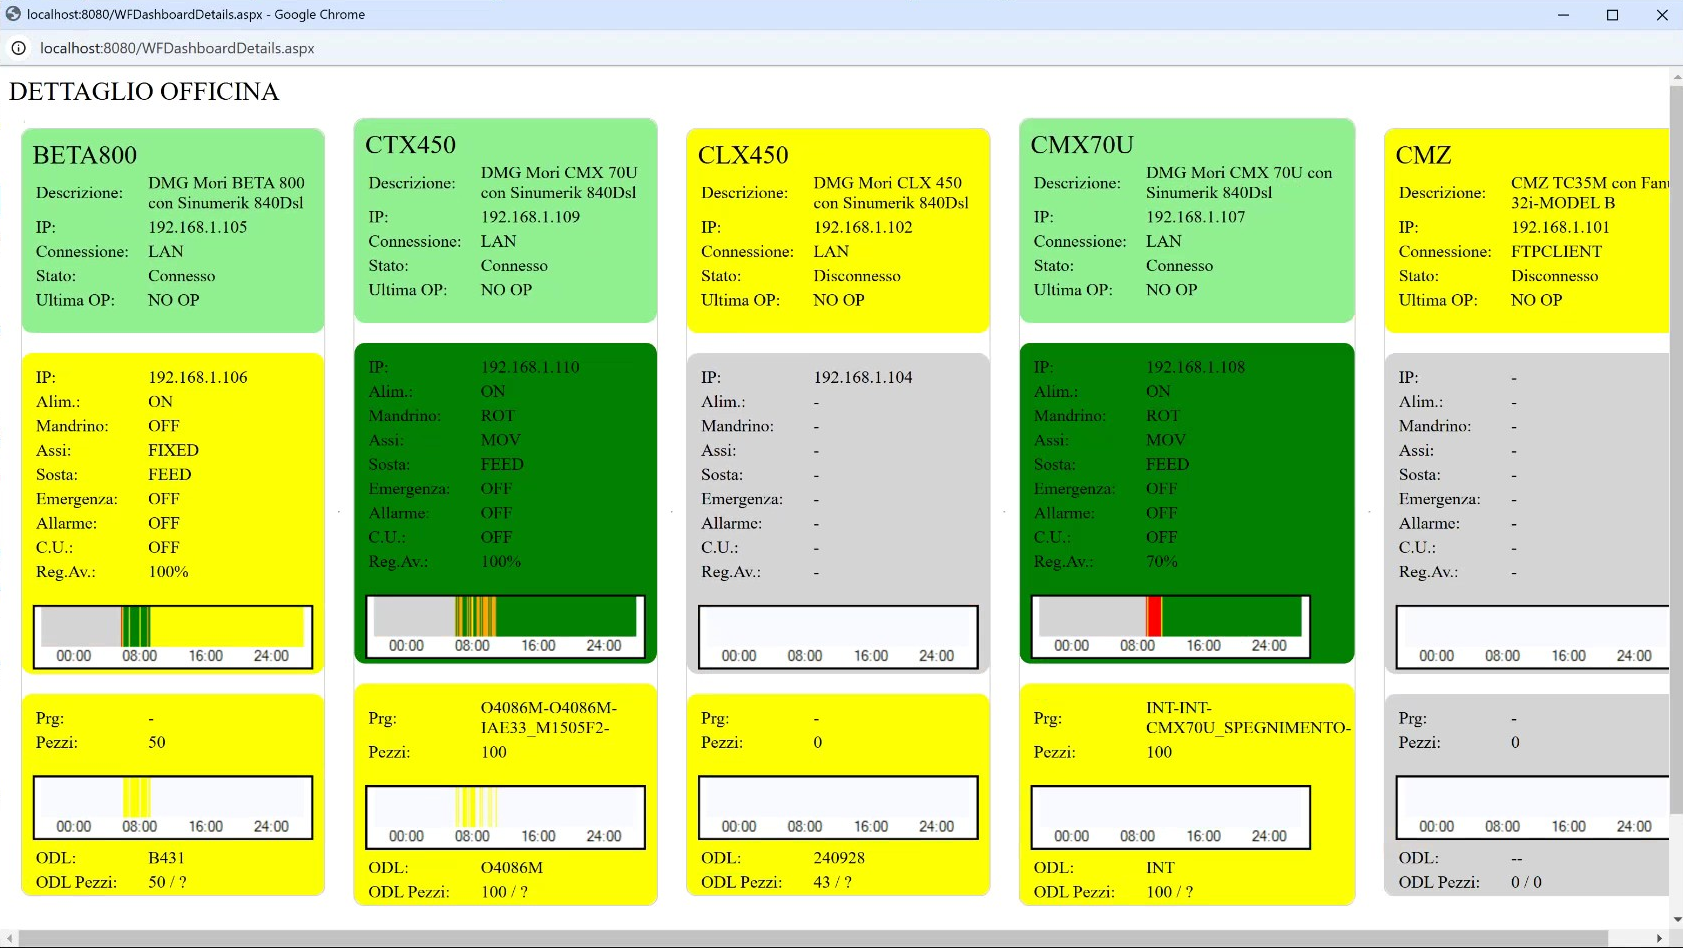Maximize the Chrome window

(x=1612, y=15)
